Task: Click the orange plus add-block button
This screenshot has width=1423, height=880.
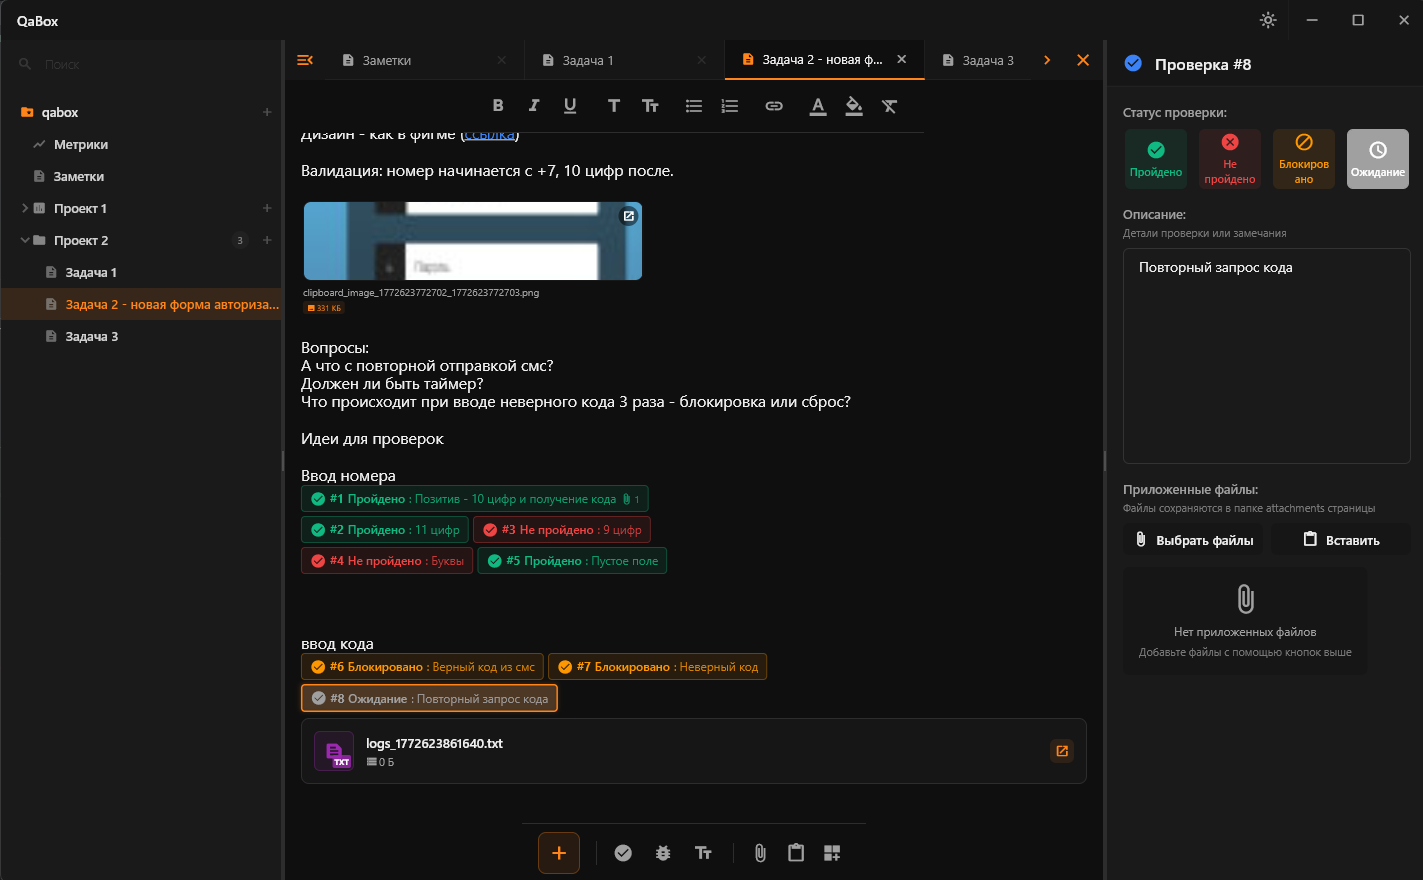Action: click(559, 853)
